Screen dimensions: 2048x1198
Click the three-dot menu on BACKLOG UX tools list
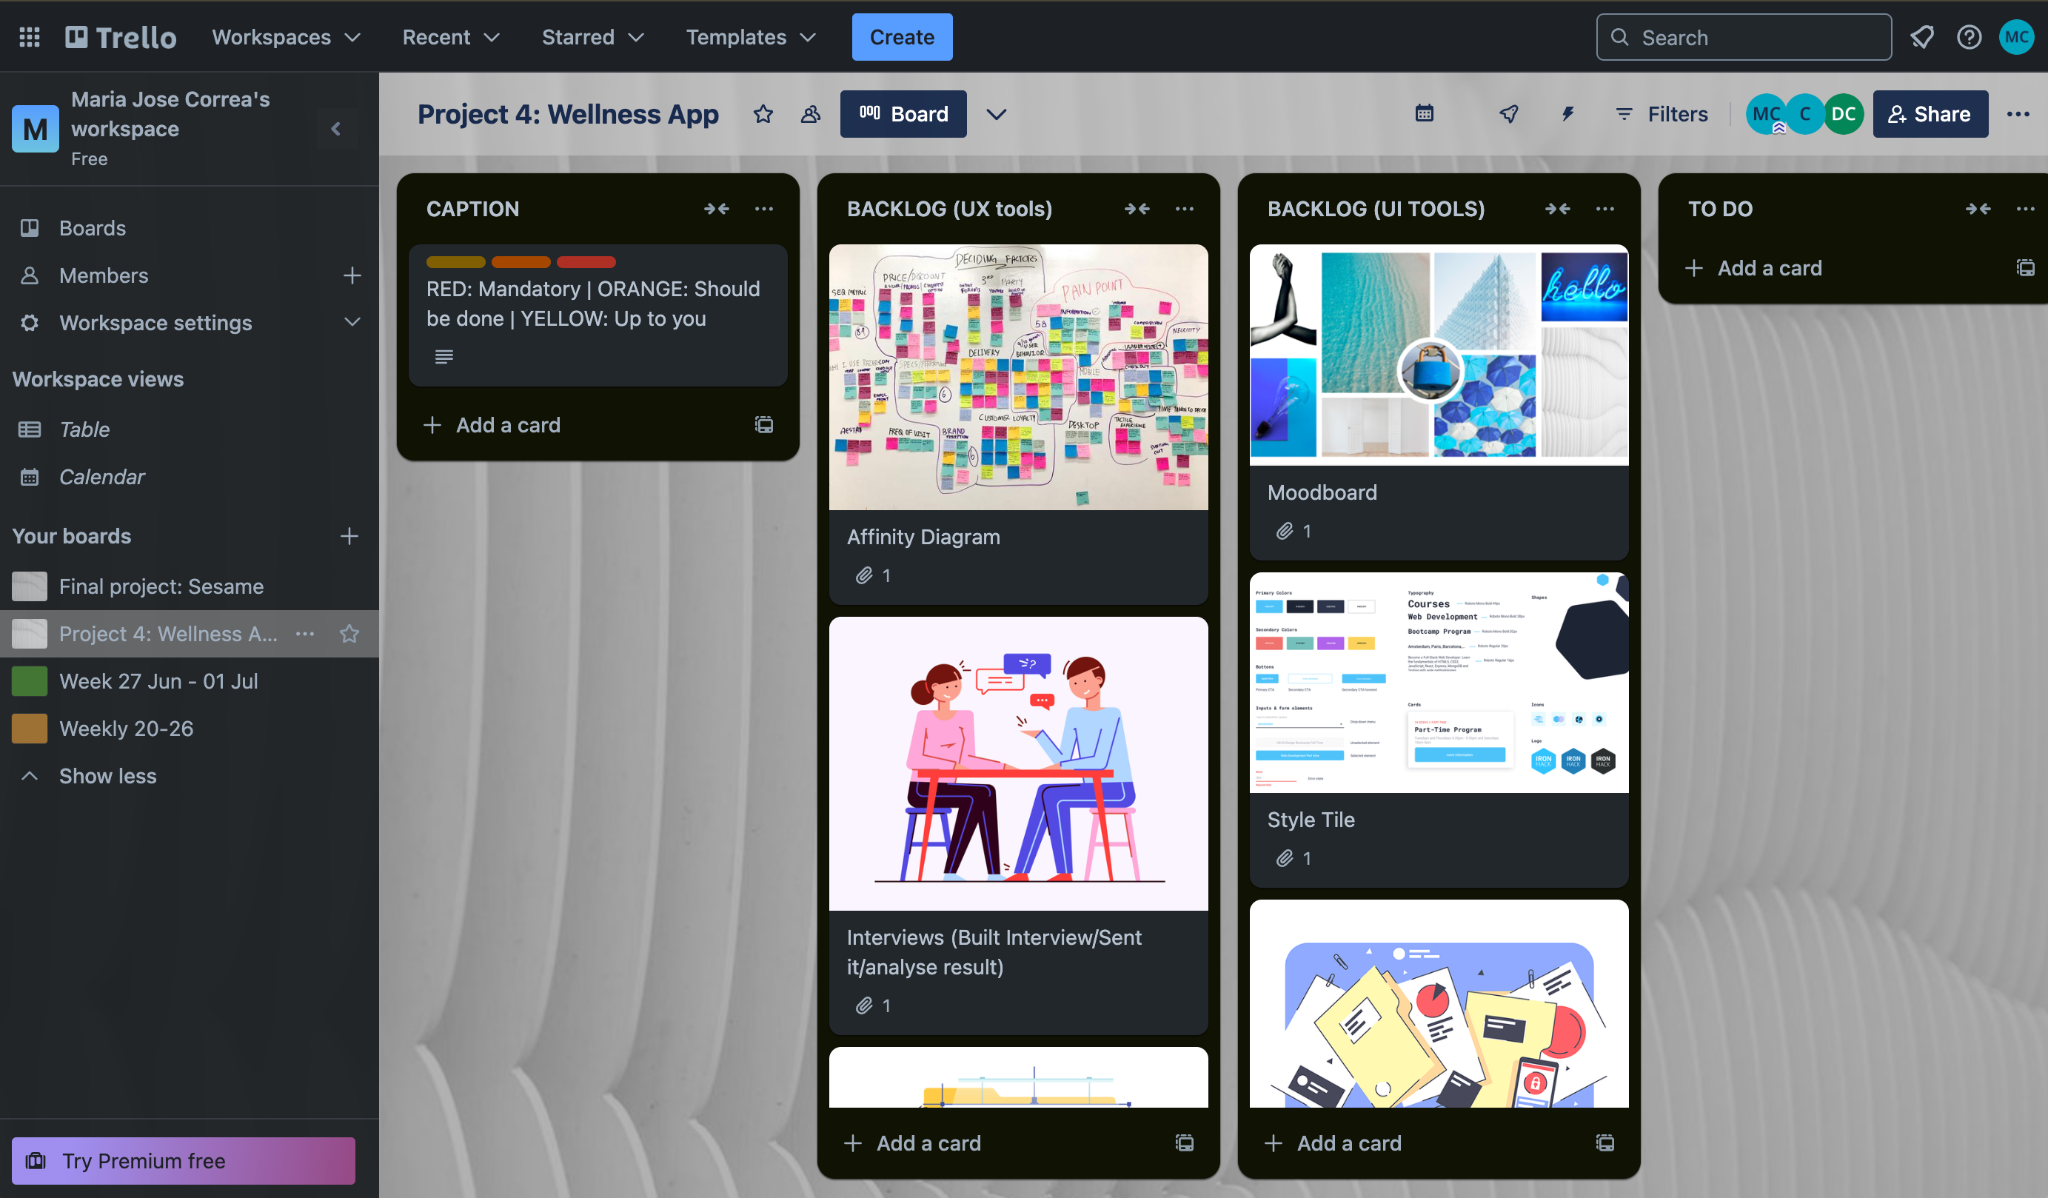point(1184,207)
